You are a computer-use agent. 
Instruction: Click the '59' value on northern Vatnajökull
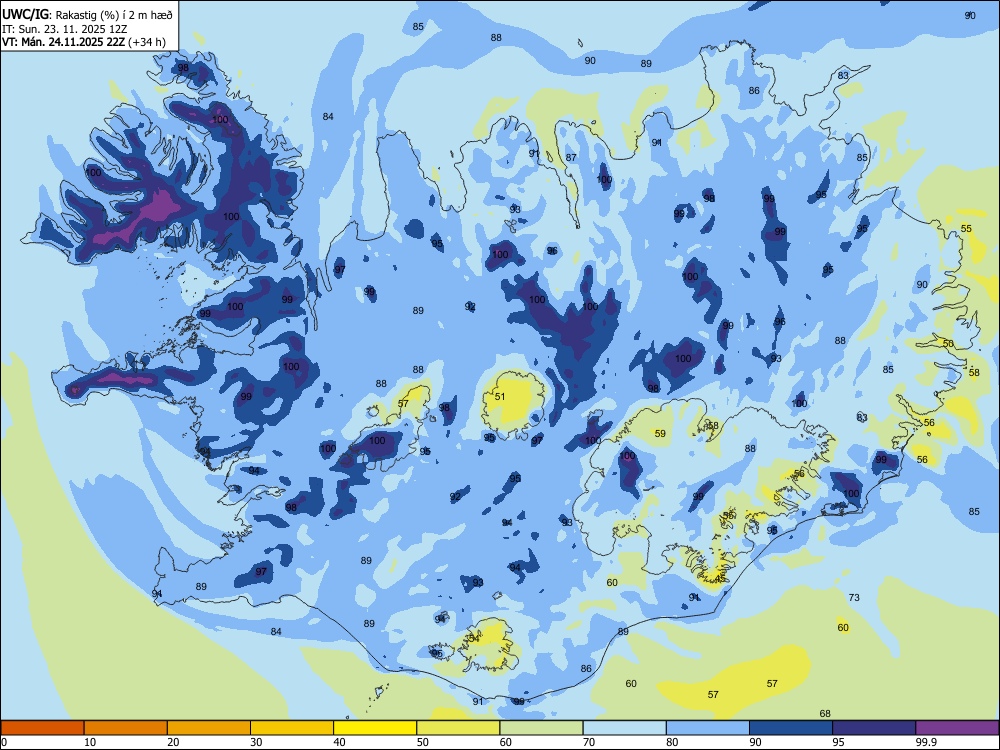[660, 434]
